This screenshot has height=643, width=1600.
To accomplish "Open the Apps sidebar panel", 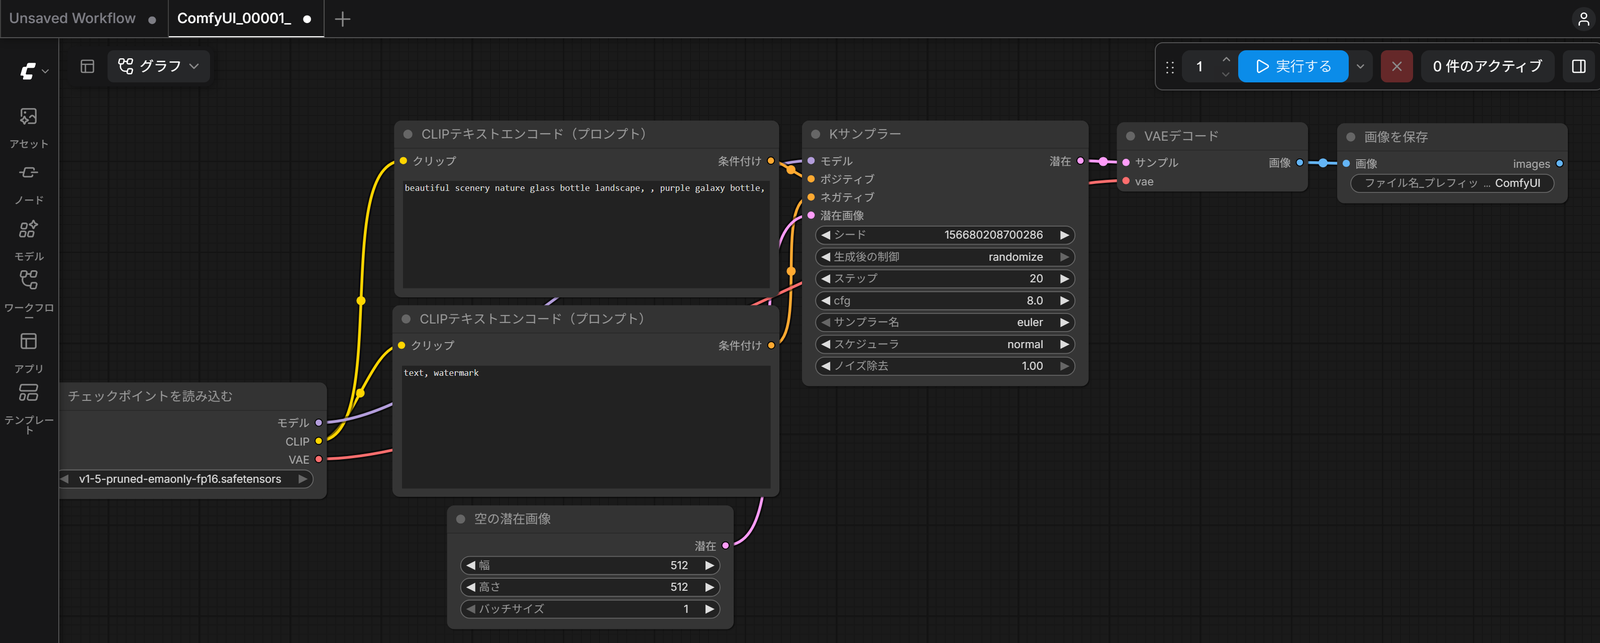I will click(x=29, y=352).
